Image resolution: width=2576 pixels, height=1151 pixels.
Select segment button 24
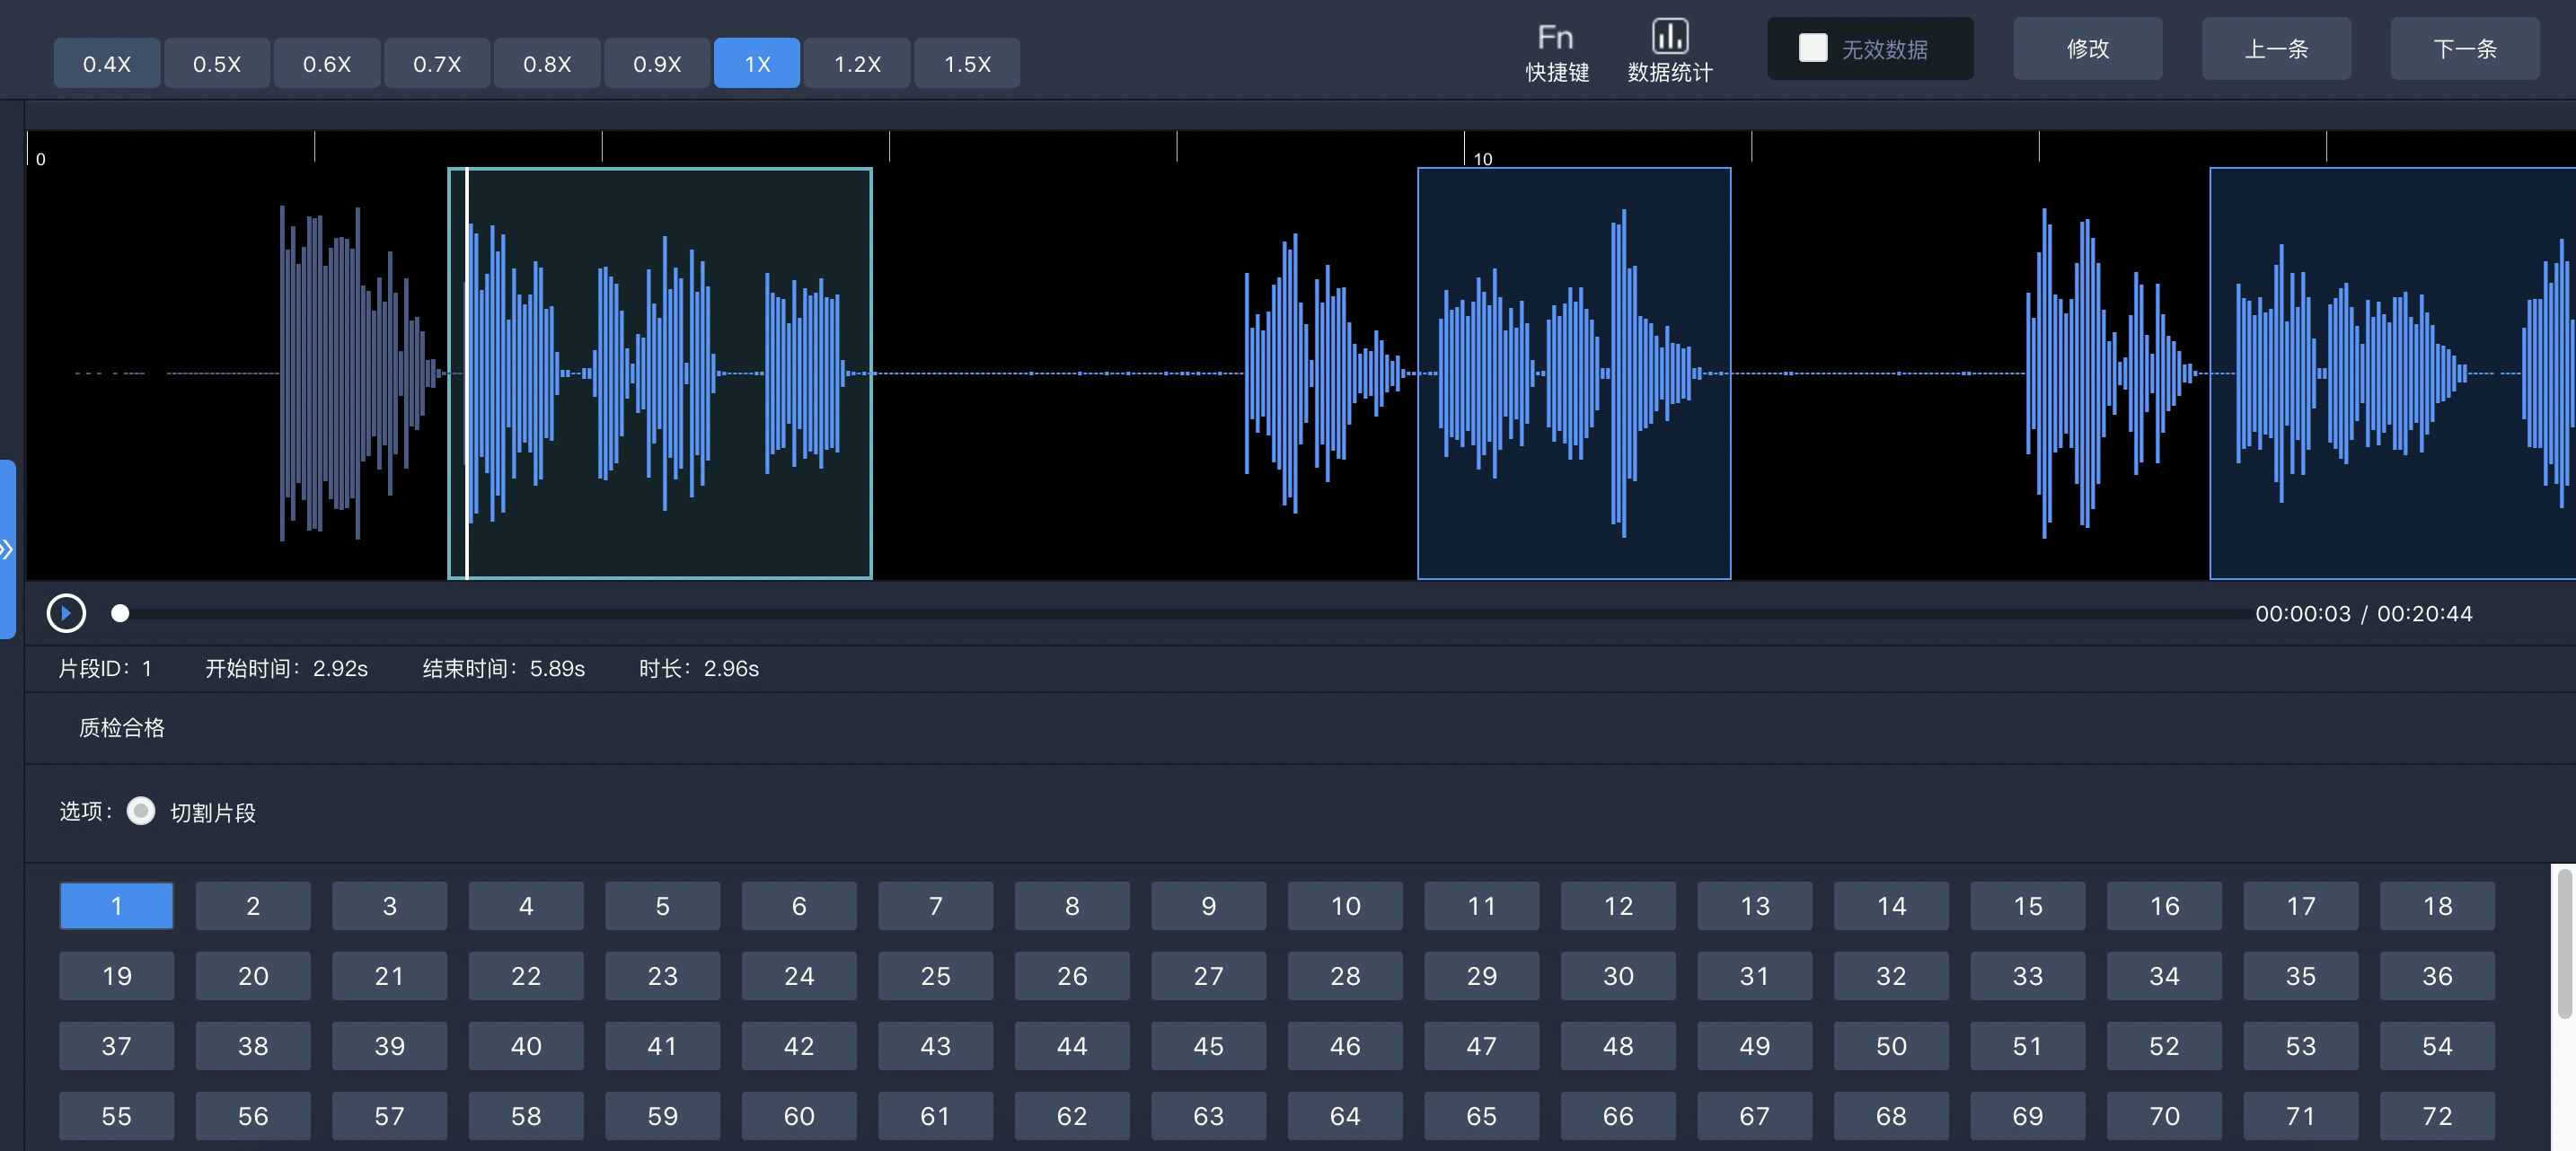(x=799, y=976)
